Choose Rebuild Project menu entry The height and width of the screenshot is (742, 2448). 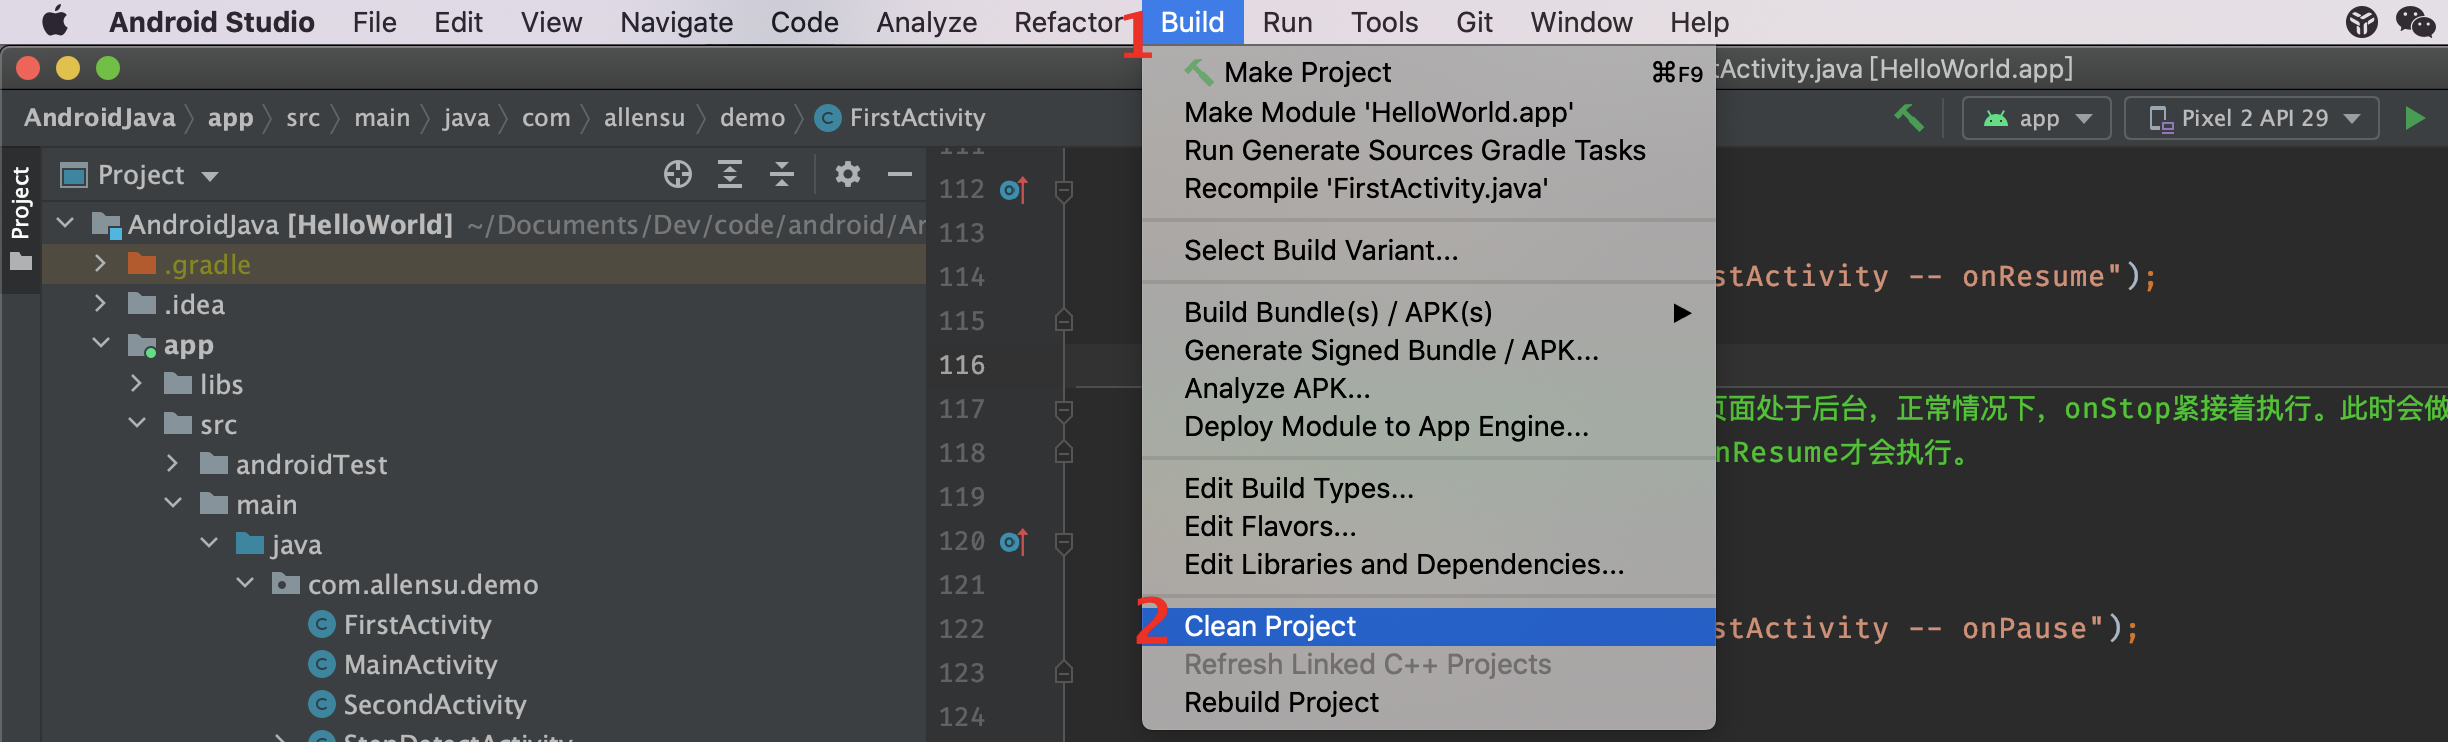tap(1281, 702)
